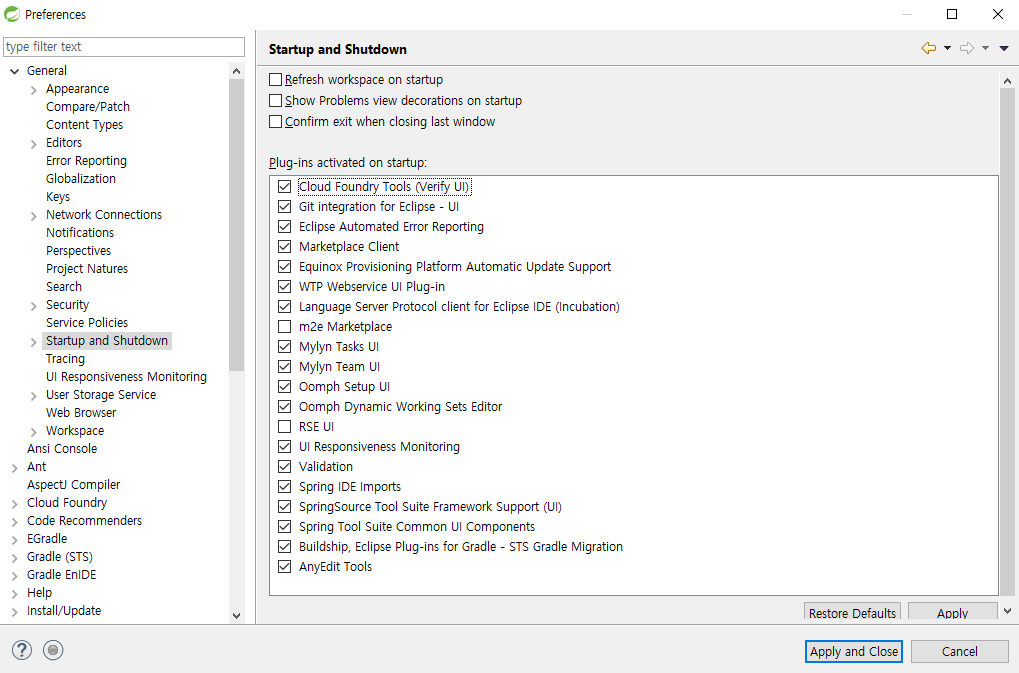The width and height of the screenshot is (1019, 673).
Task: Select Buildship Gradle STS Migration row
Action: (x=461, y=547)
